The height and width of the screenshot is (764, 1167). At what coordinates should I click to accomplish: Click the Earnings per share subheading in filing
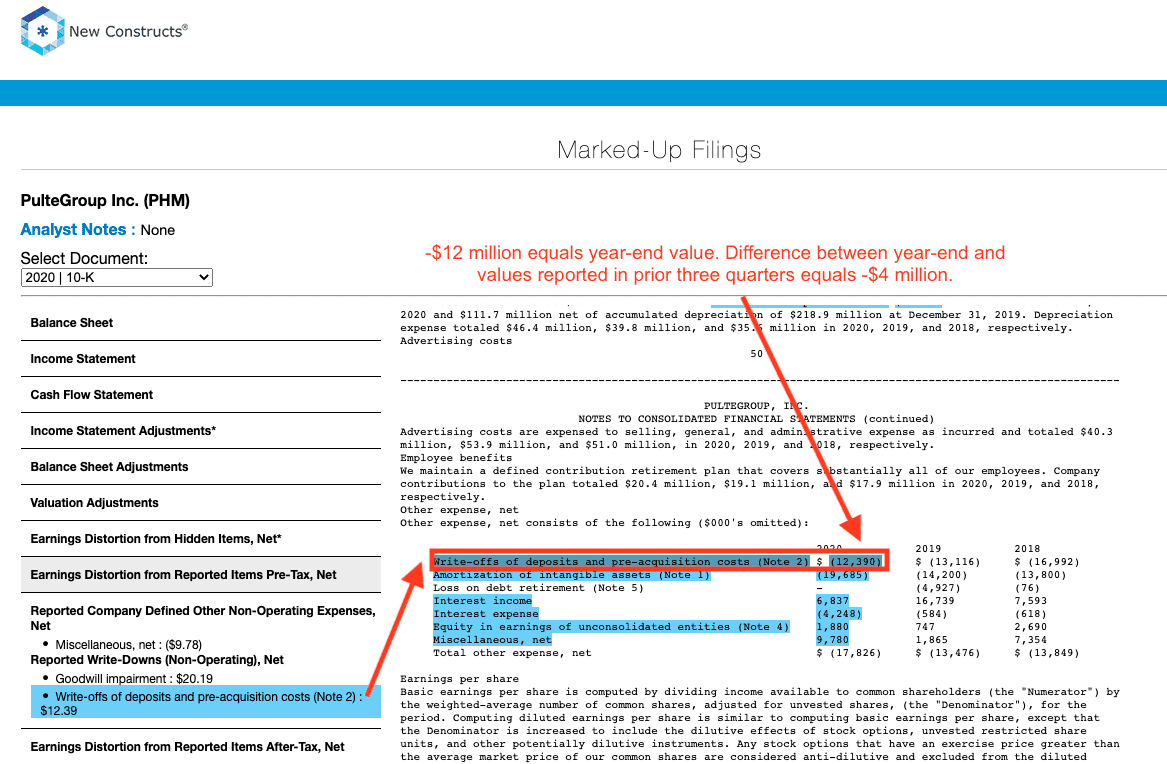tap(459, 679)
